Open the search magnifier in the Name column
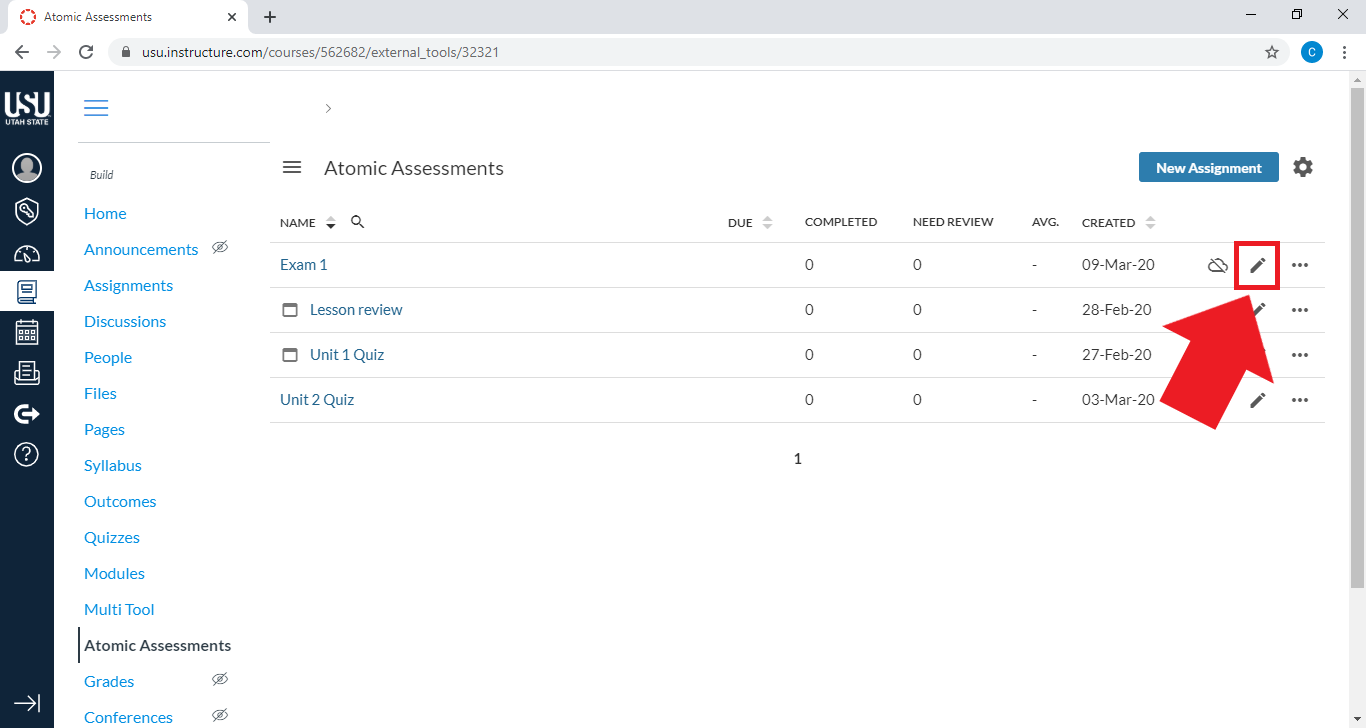 point(357,222)
